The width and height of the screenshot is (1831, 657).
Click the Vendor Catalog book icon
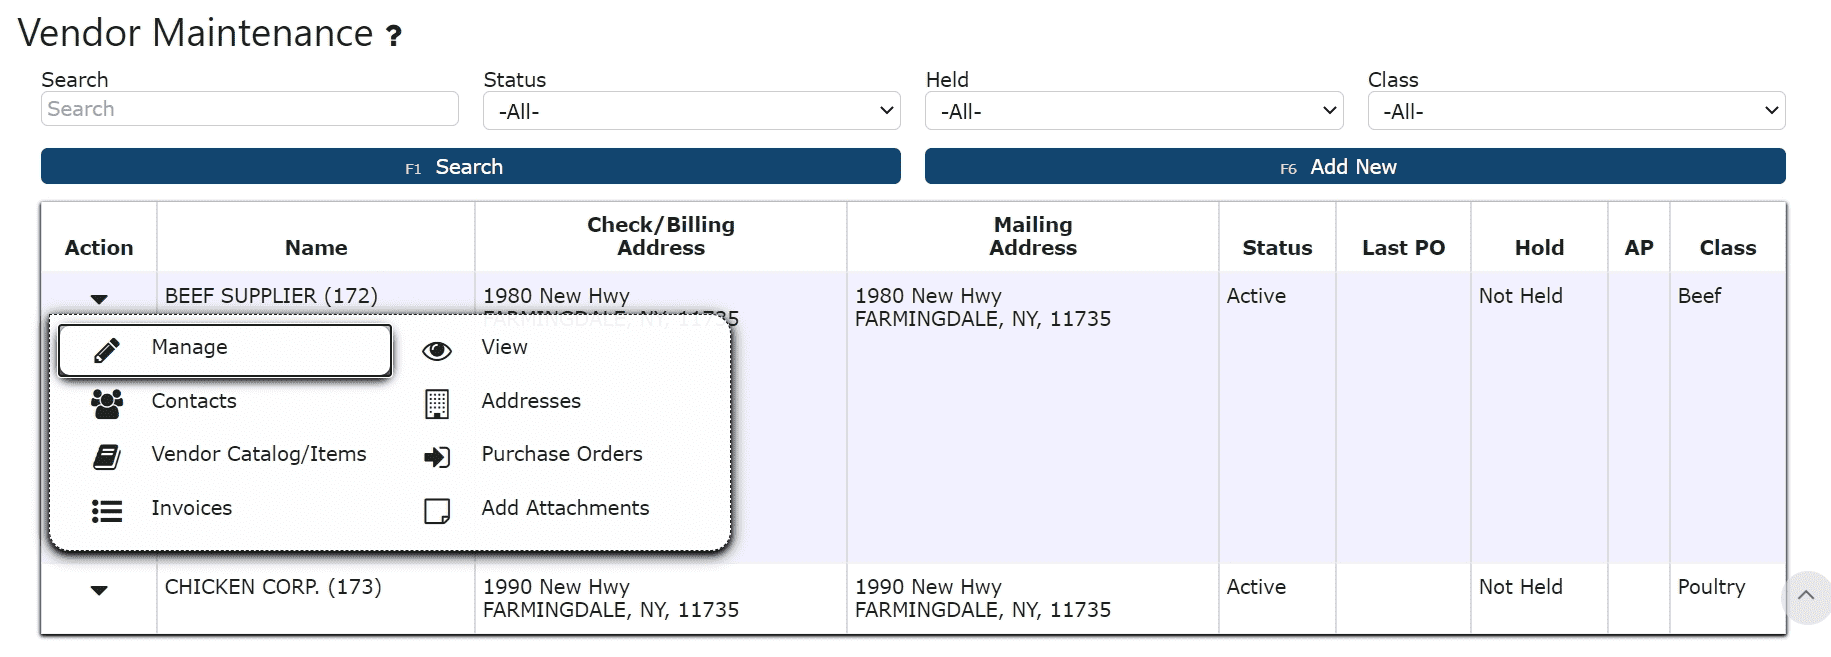pos(107,457)
